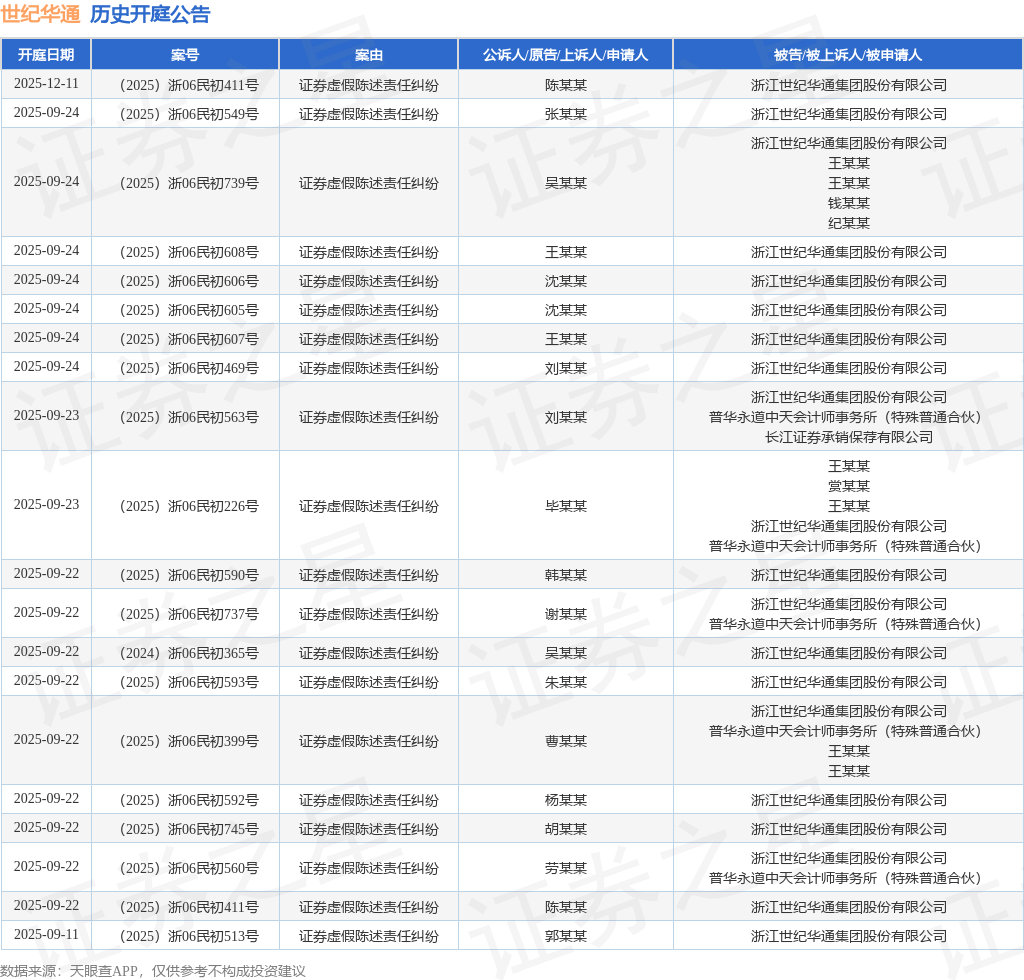Click the 2025-09-11 hearing date cell
1024x980 pixels.
click(46, 934)
